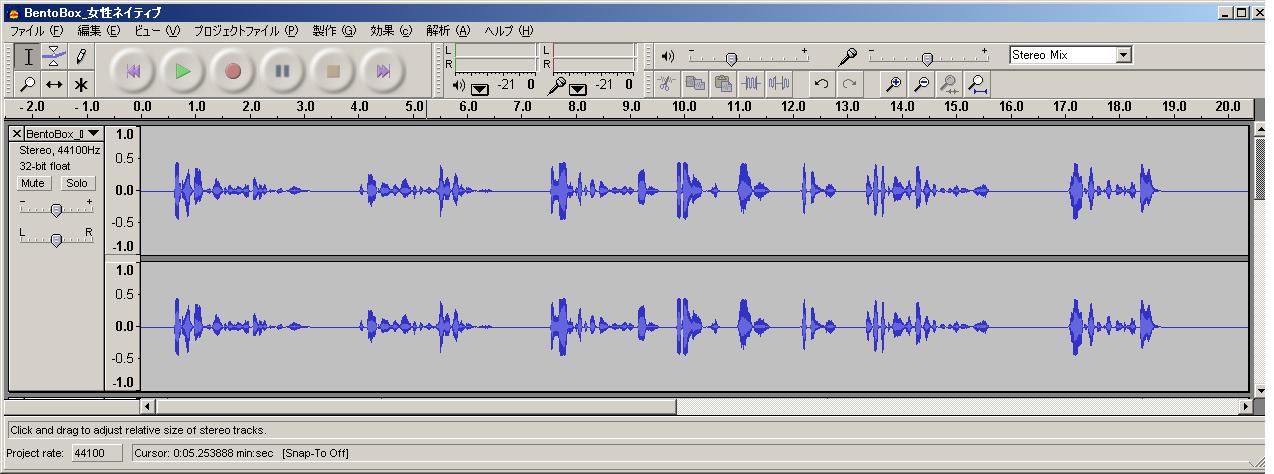
Task: Click the horizontal scrollbar thumb
Action: [415, 406]
